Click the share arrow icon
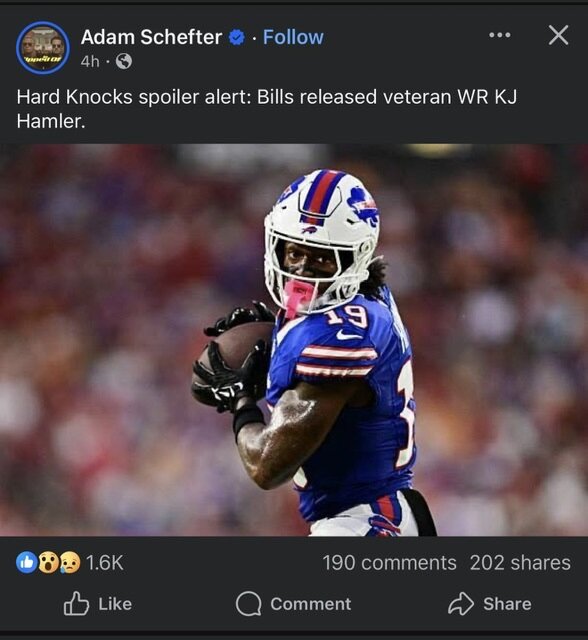The image size is (588, 640). (x=461, y=604)
